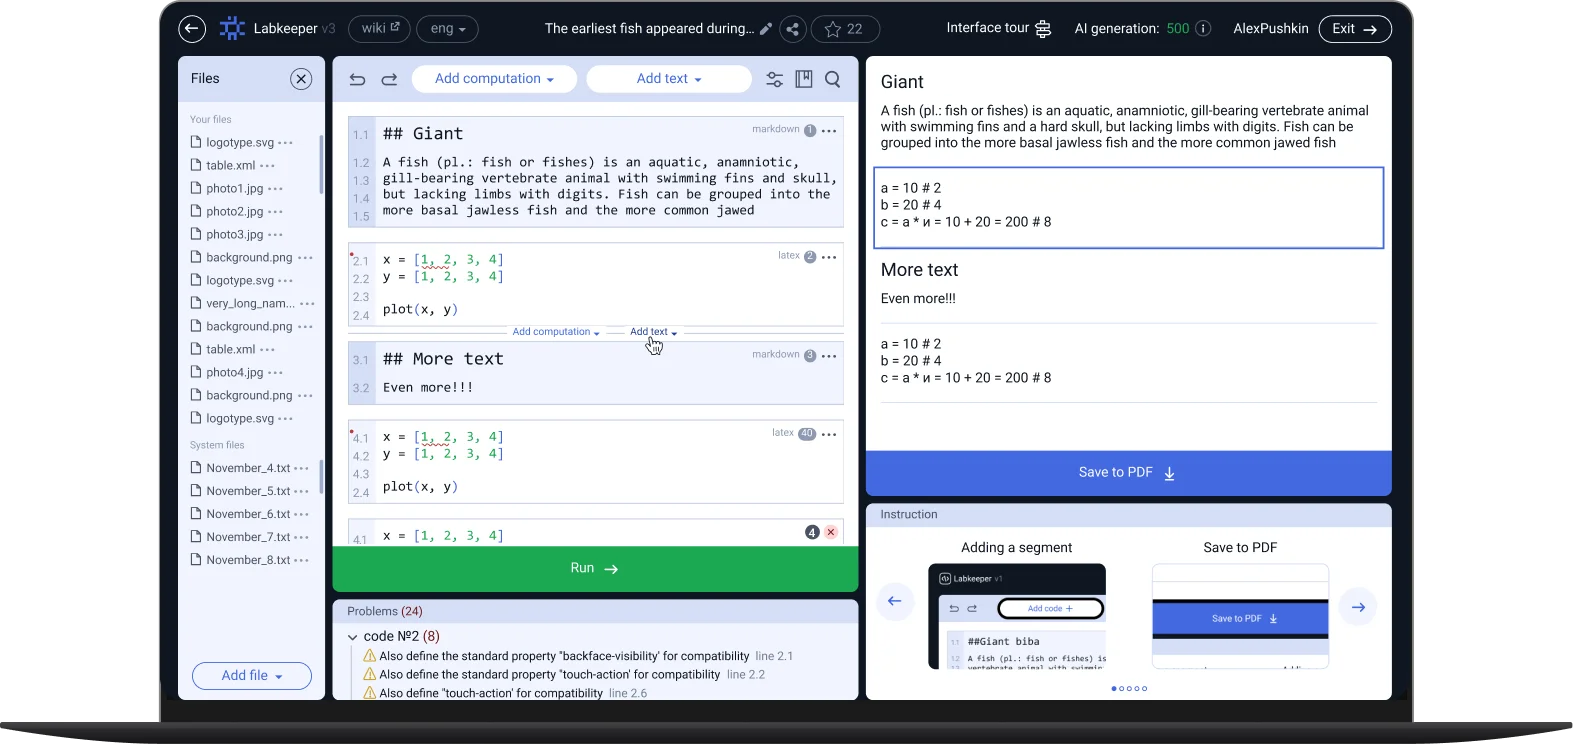Click the bookmark icon in editor toolbar
Image resolution: width=1573 pixels, height=745 pixels.
click(x=803, y=79)
